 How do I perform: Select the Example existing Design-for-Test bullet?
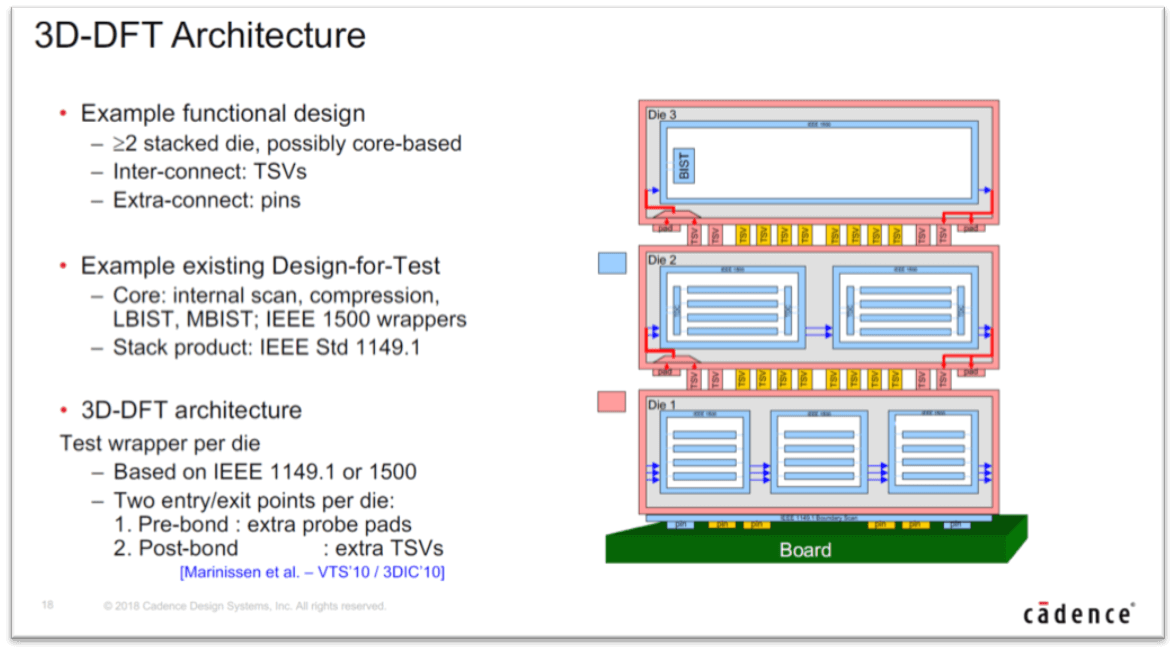click(x=260, y=266)
